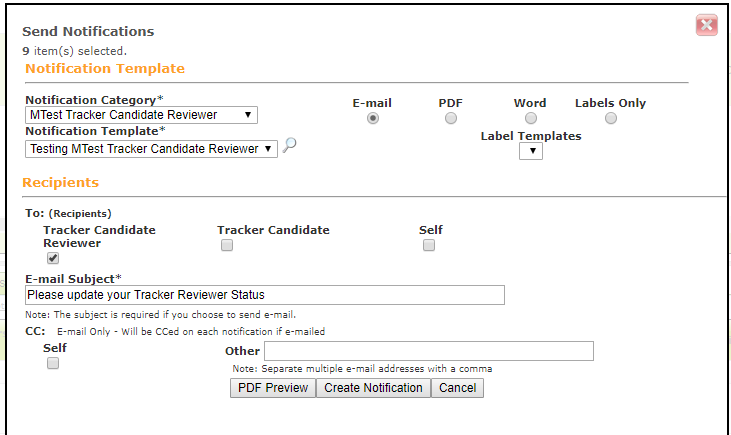The image size is (731, 435).
Task: Check the Tracker Candidate recipient checkbox
Action: (x=227, y=245)
